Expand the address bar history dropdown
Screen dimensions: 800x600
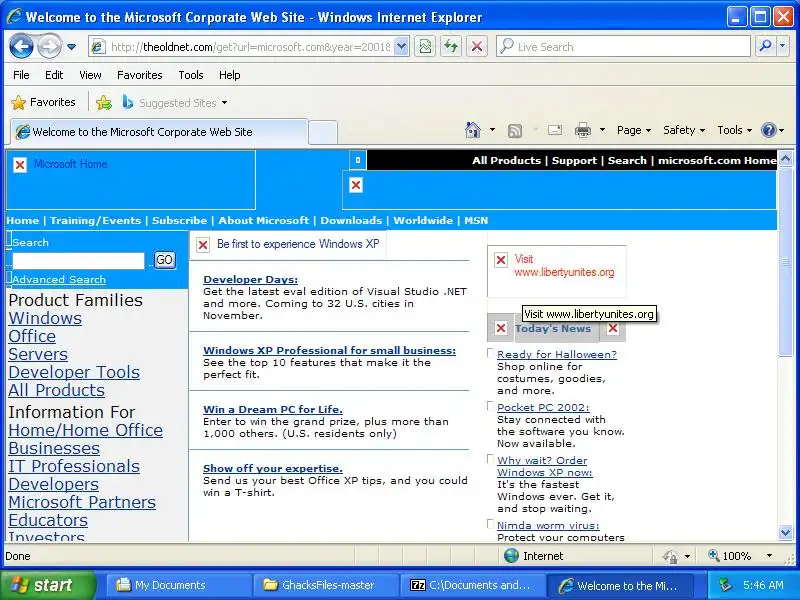point(402,47)
